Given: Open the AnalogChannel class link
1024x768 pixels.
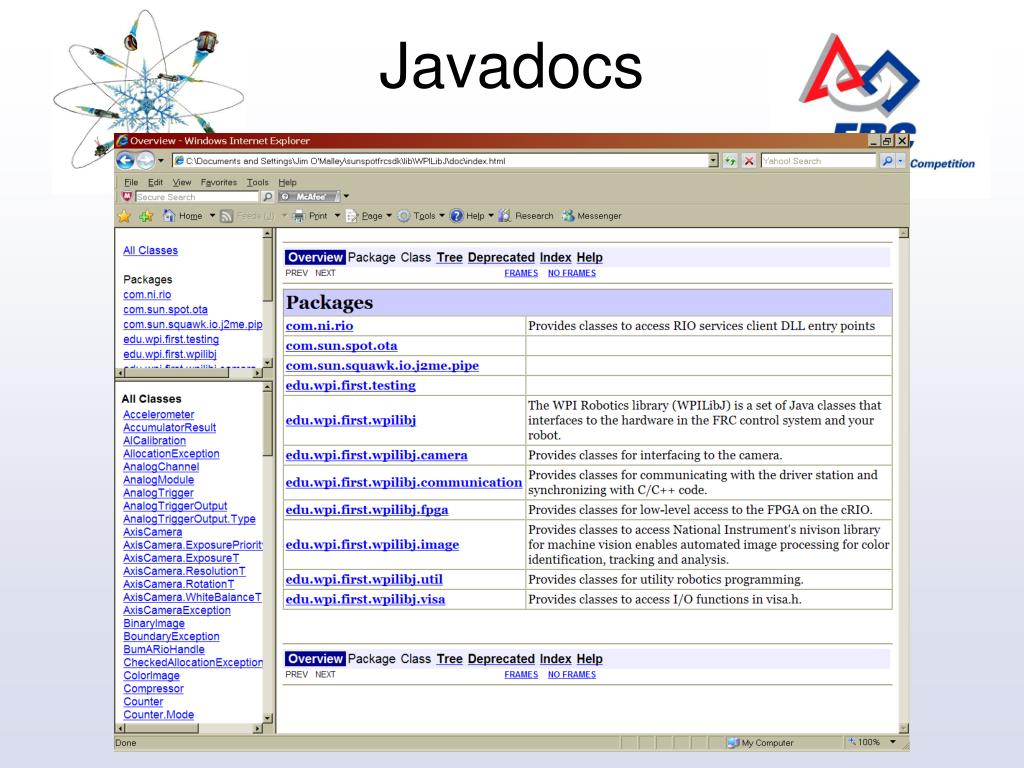Looking at the screenshot, I should click(161, 467).
